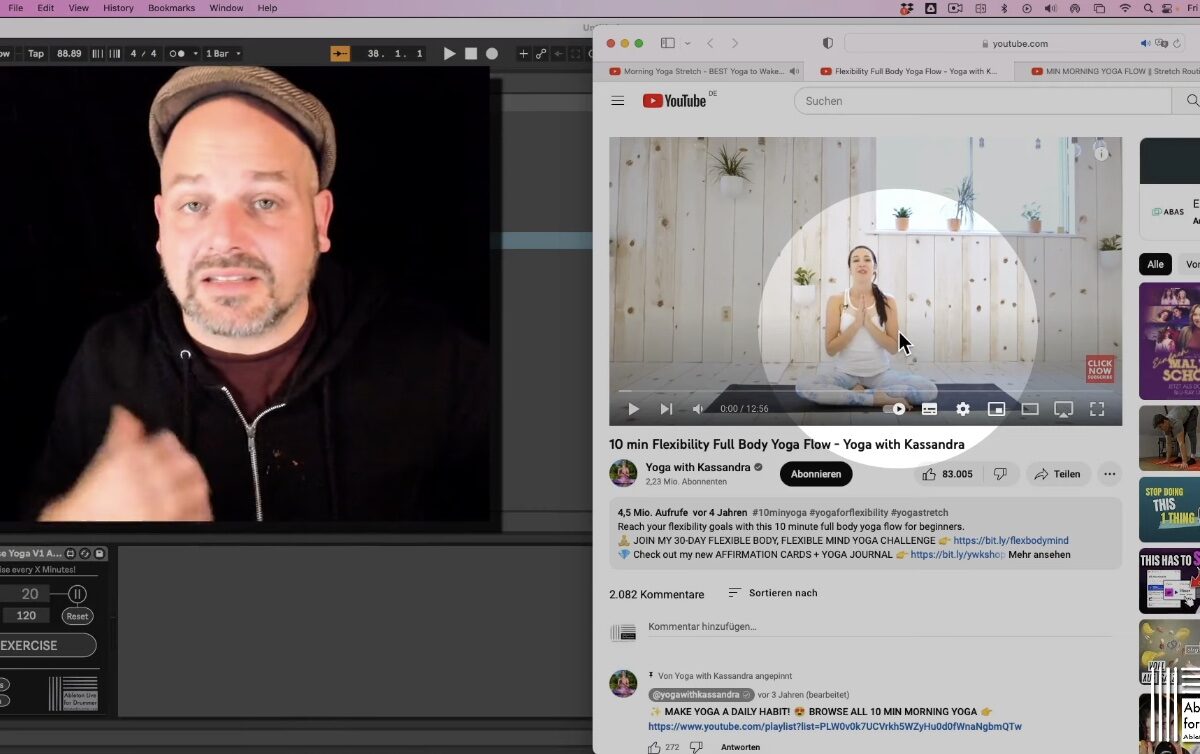Expand description with 'Mehr ansehen'
1200x754 pixels.
1039,555
